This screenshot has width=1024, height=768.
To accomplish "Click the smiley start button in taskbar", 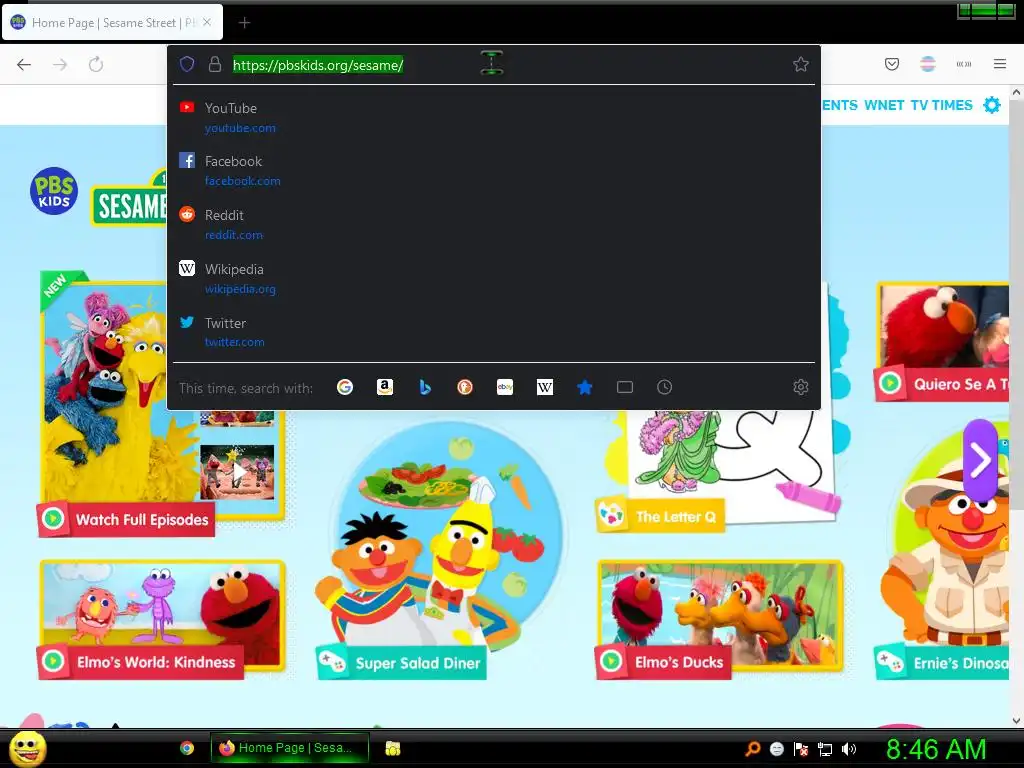I will (x=27, y=748).
